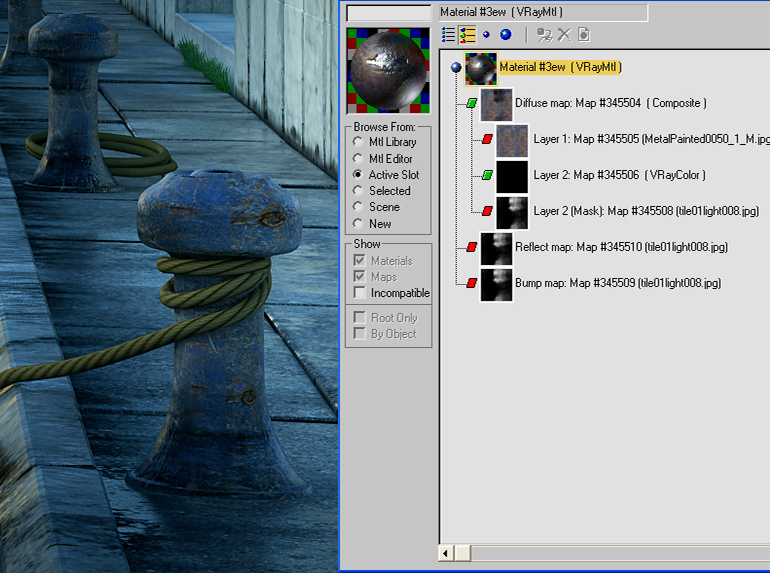Click empty search field above preview
Image resolution: width=778 pixels, height=573 pixels.
click(389, 13)
